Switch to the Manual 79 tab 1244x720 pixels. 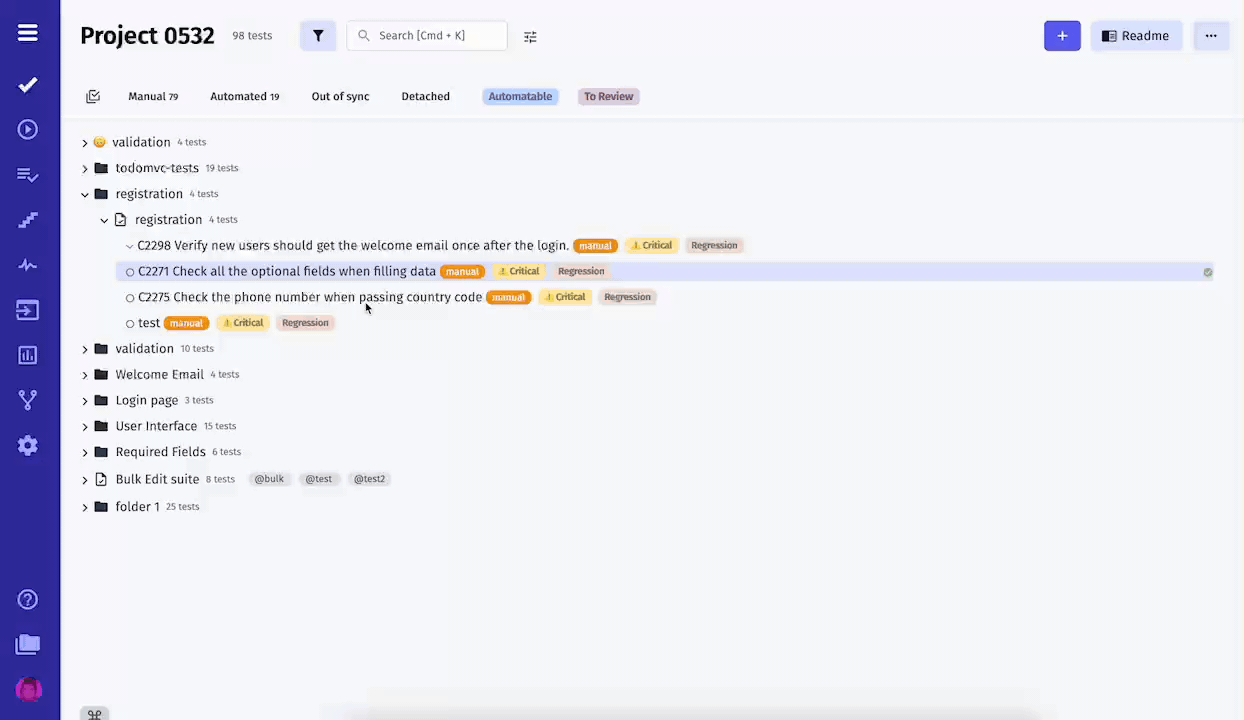click(153, 96)
